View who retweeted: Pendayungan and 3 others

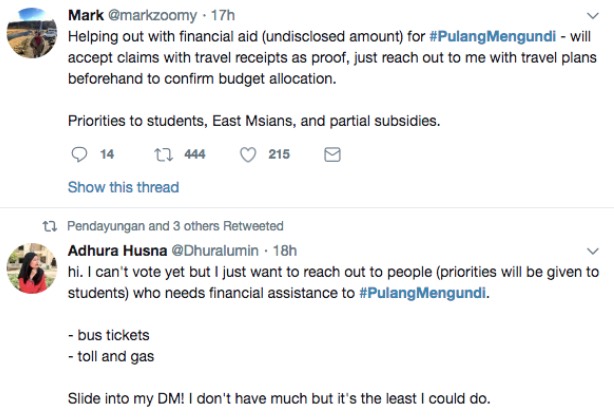[175, 226]
